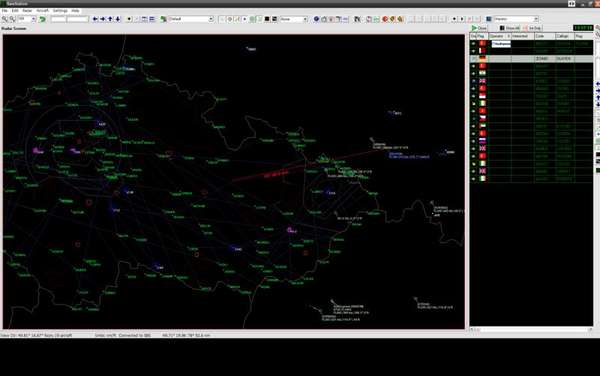Toggle display eye icon on first aircraft row
The height and width of the screenshot is (376, 600).
[473, 44]
